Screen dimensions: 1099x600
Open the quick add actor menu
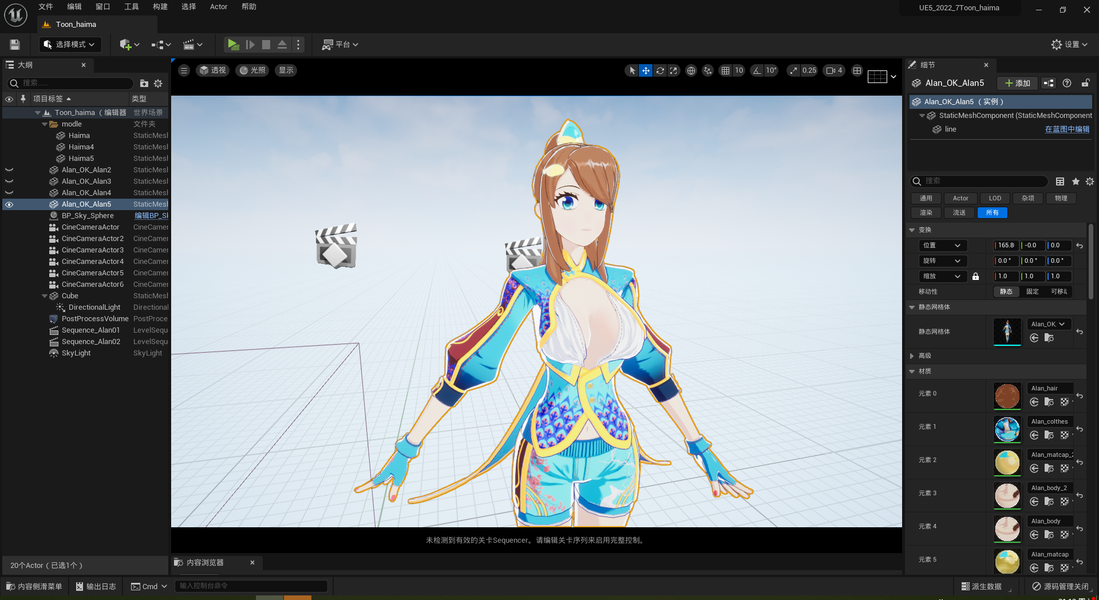[x=130, y=44]
